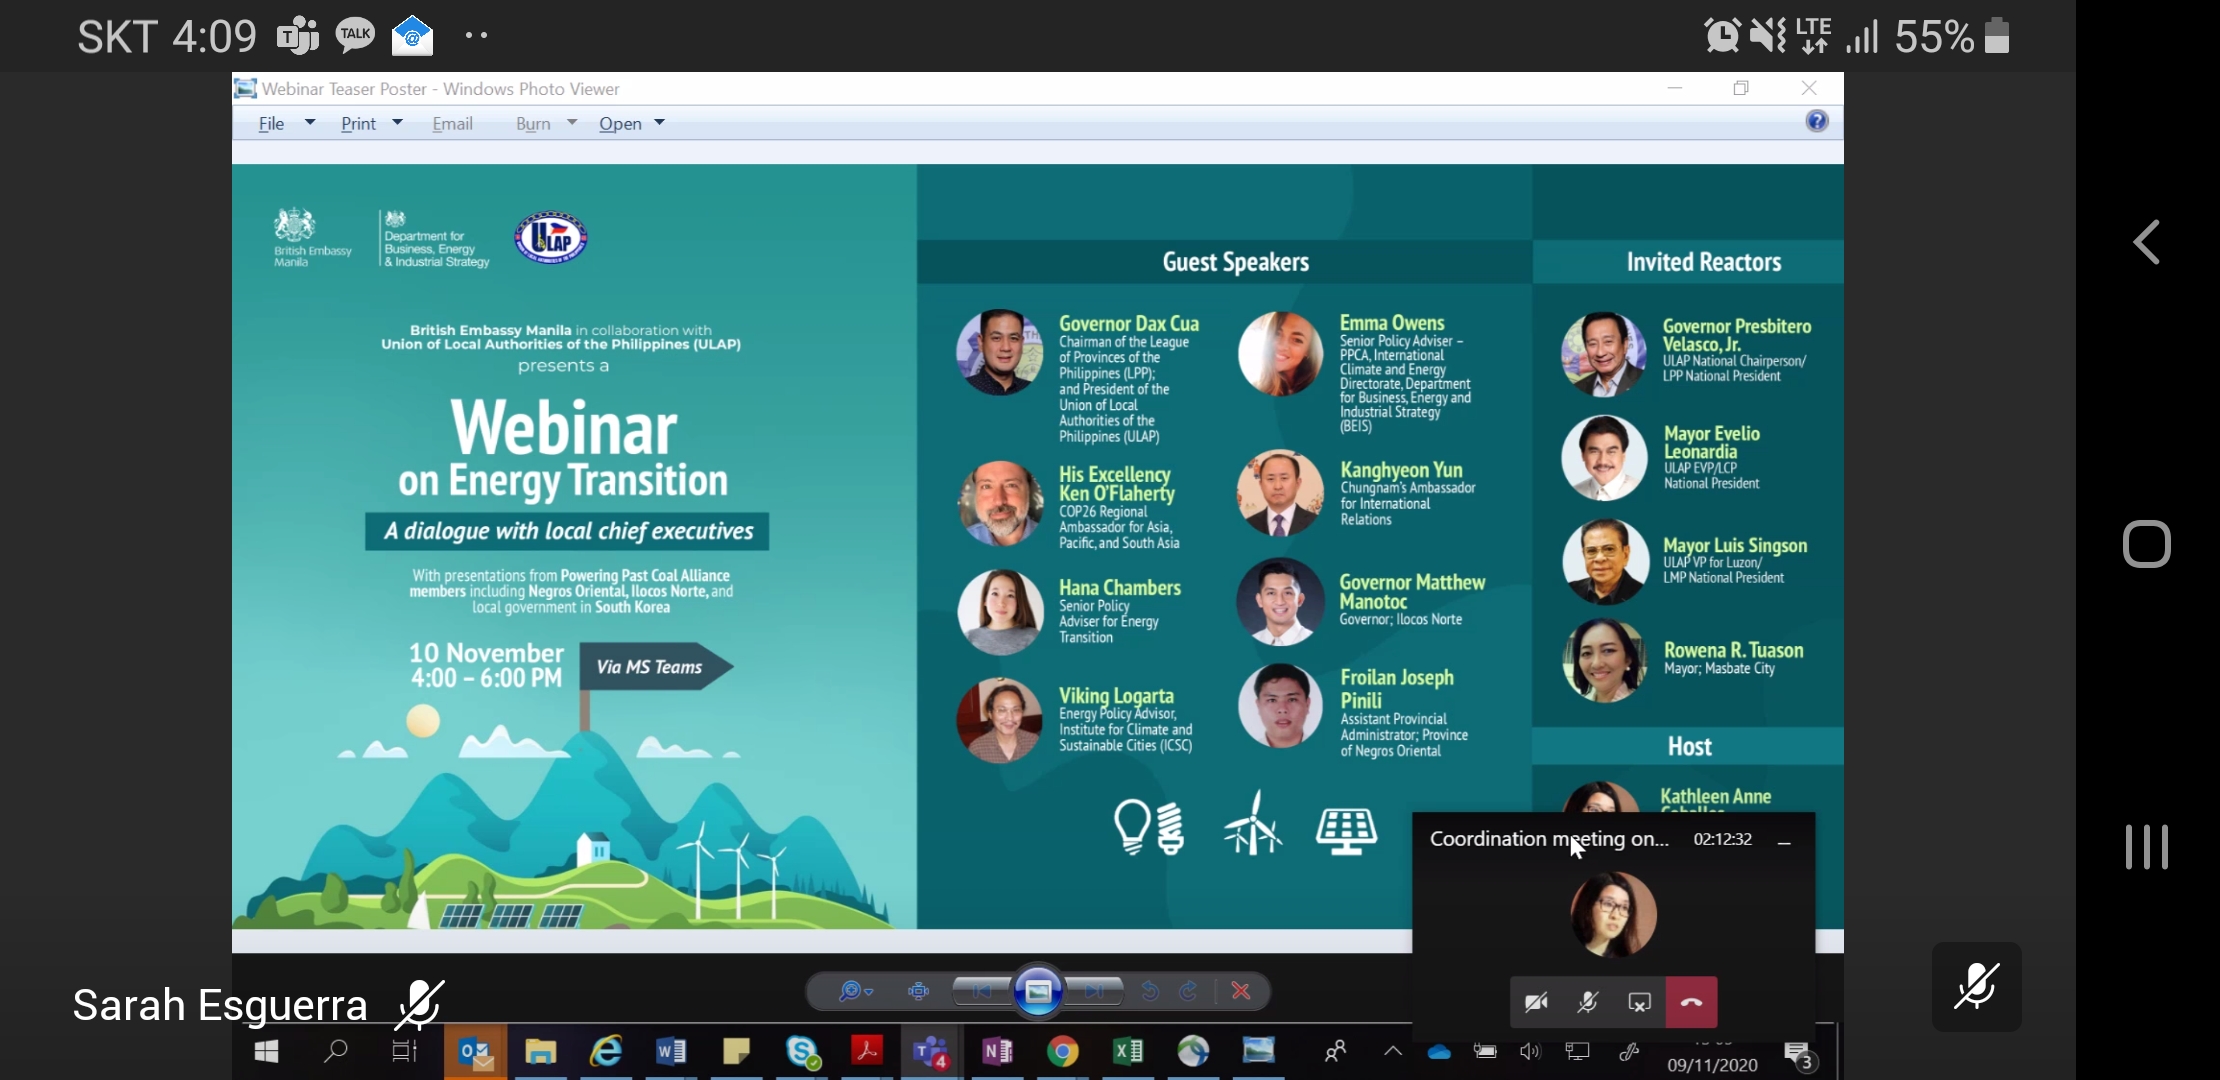Open the Photo Viewer help icon
Image resolution: width=2220 pixels, height=1080 pixels.
1816,121
